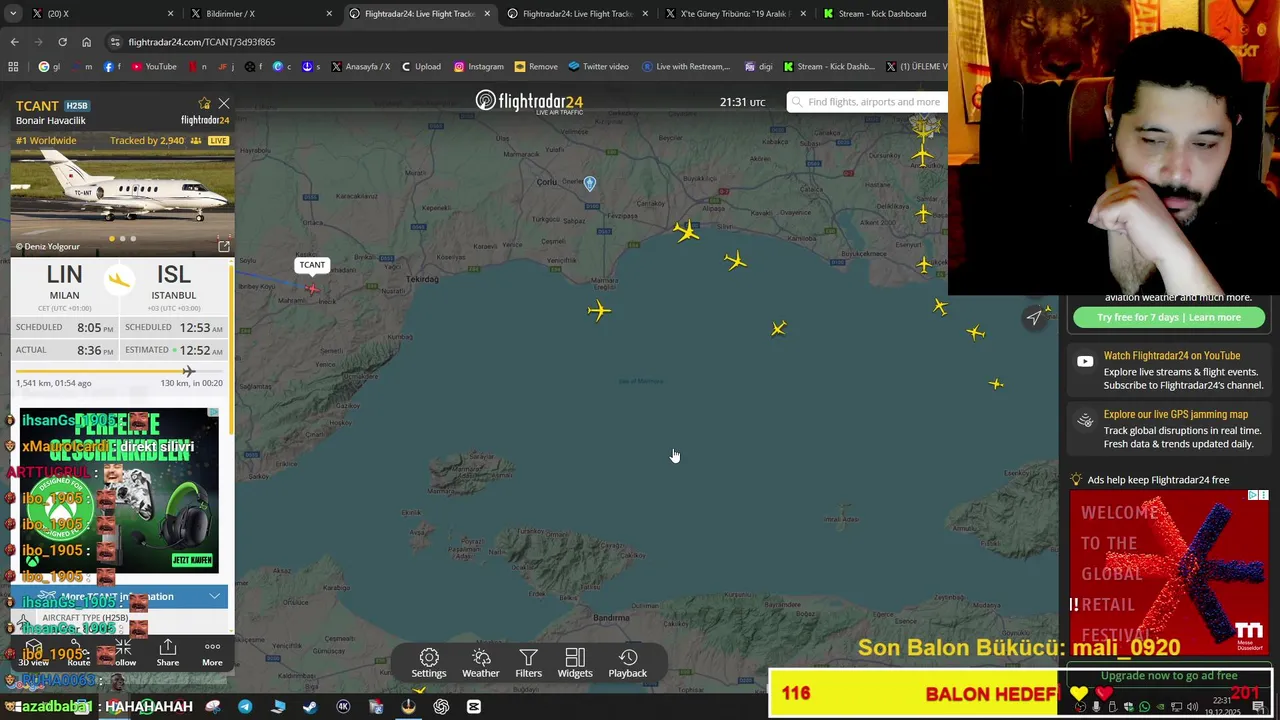
Task: Click Upgrade now to go ad free
Action: click(x=1169, y=676)
